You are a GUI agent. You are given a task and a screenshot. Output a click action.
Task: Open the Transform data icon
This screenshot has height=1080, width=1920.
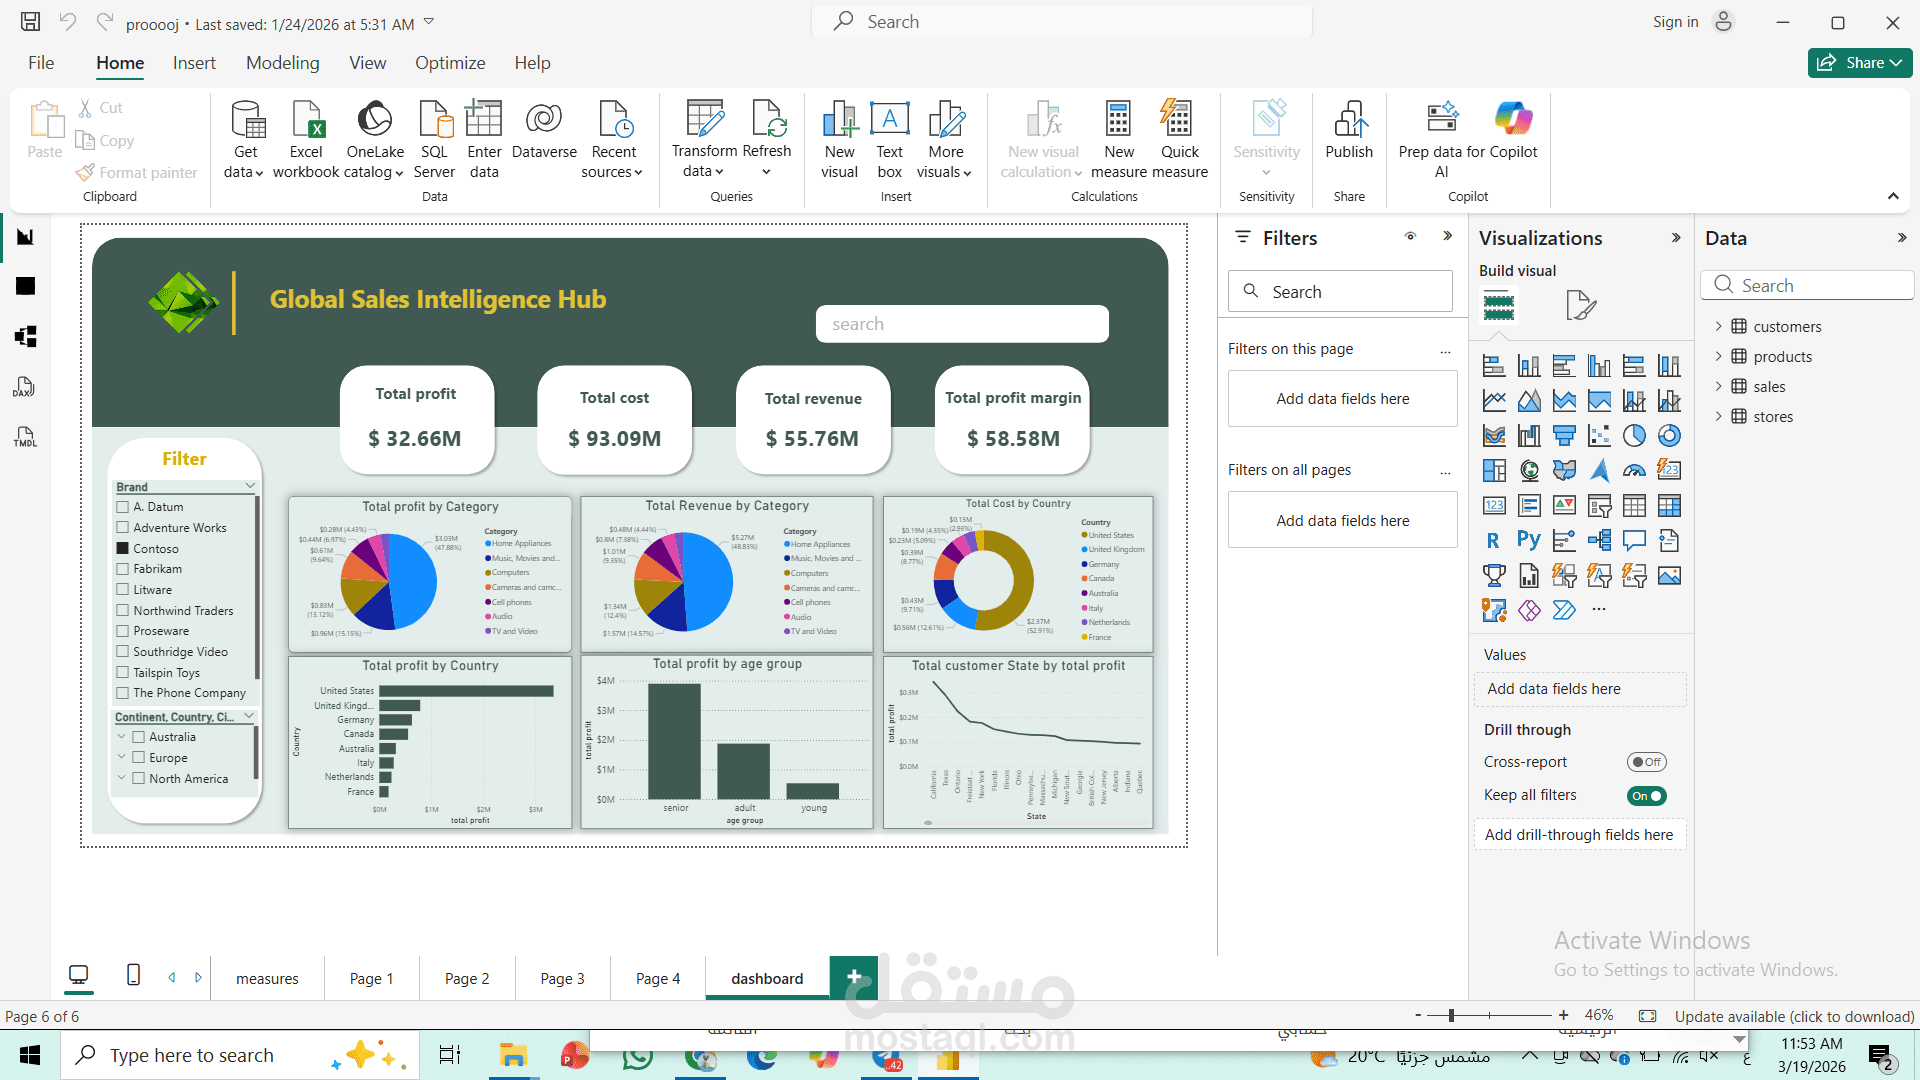704,120
